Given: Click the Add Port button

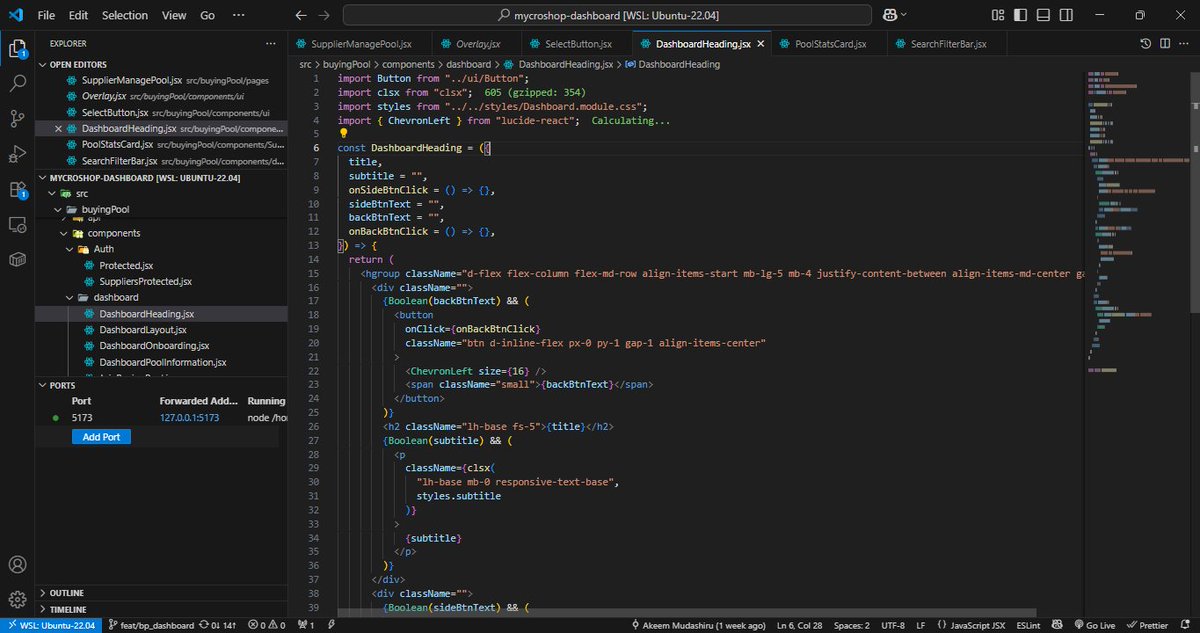Looking at the screenshot, I should tap(102, 437).
